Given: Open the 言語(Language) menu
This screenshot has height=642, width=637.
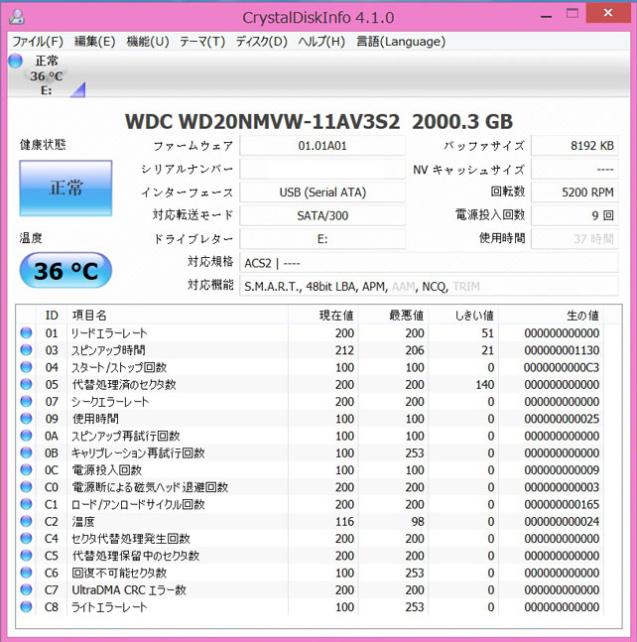Looking at the screenshot, I should [401, 41].
